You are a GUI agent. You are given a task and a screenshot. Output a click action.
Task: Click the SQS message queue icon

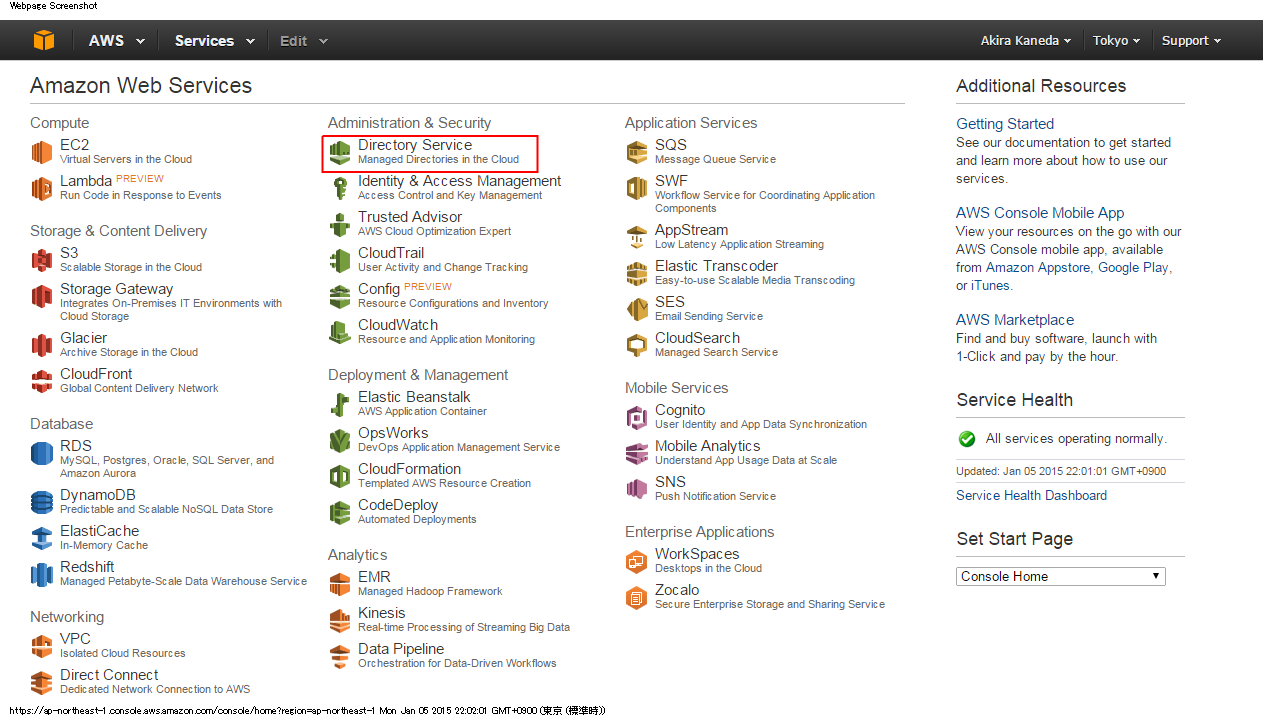(637, 152)
